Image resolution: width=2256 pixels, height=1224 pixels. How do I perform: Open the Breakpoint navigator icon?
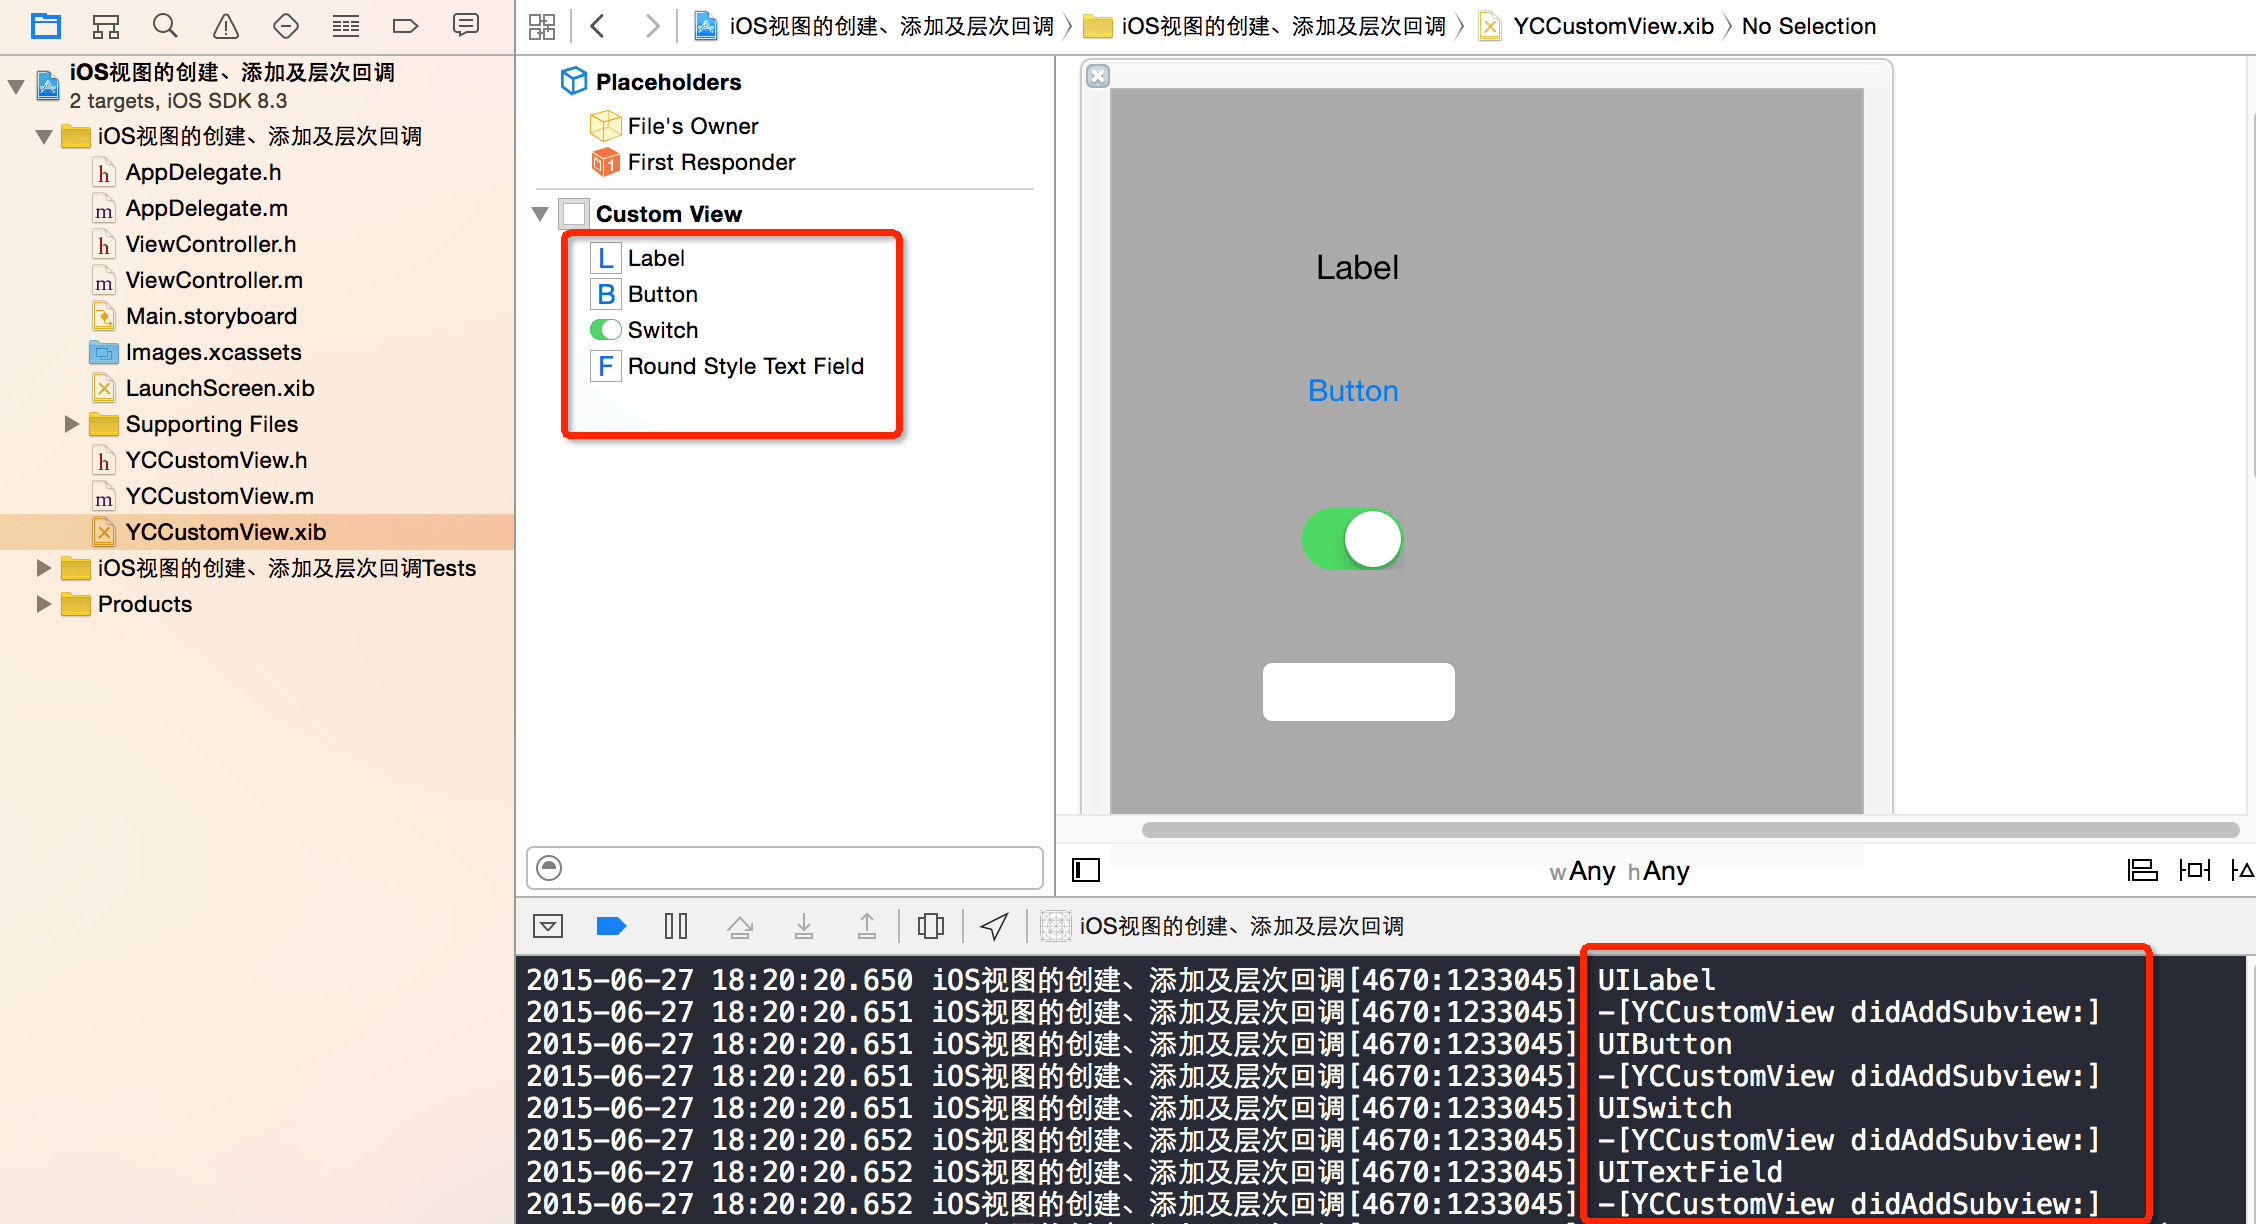tap(405, 26)
